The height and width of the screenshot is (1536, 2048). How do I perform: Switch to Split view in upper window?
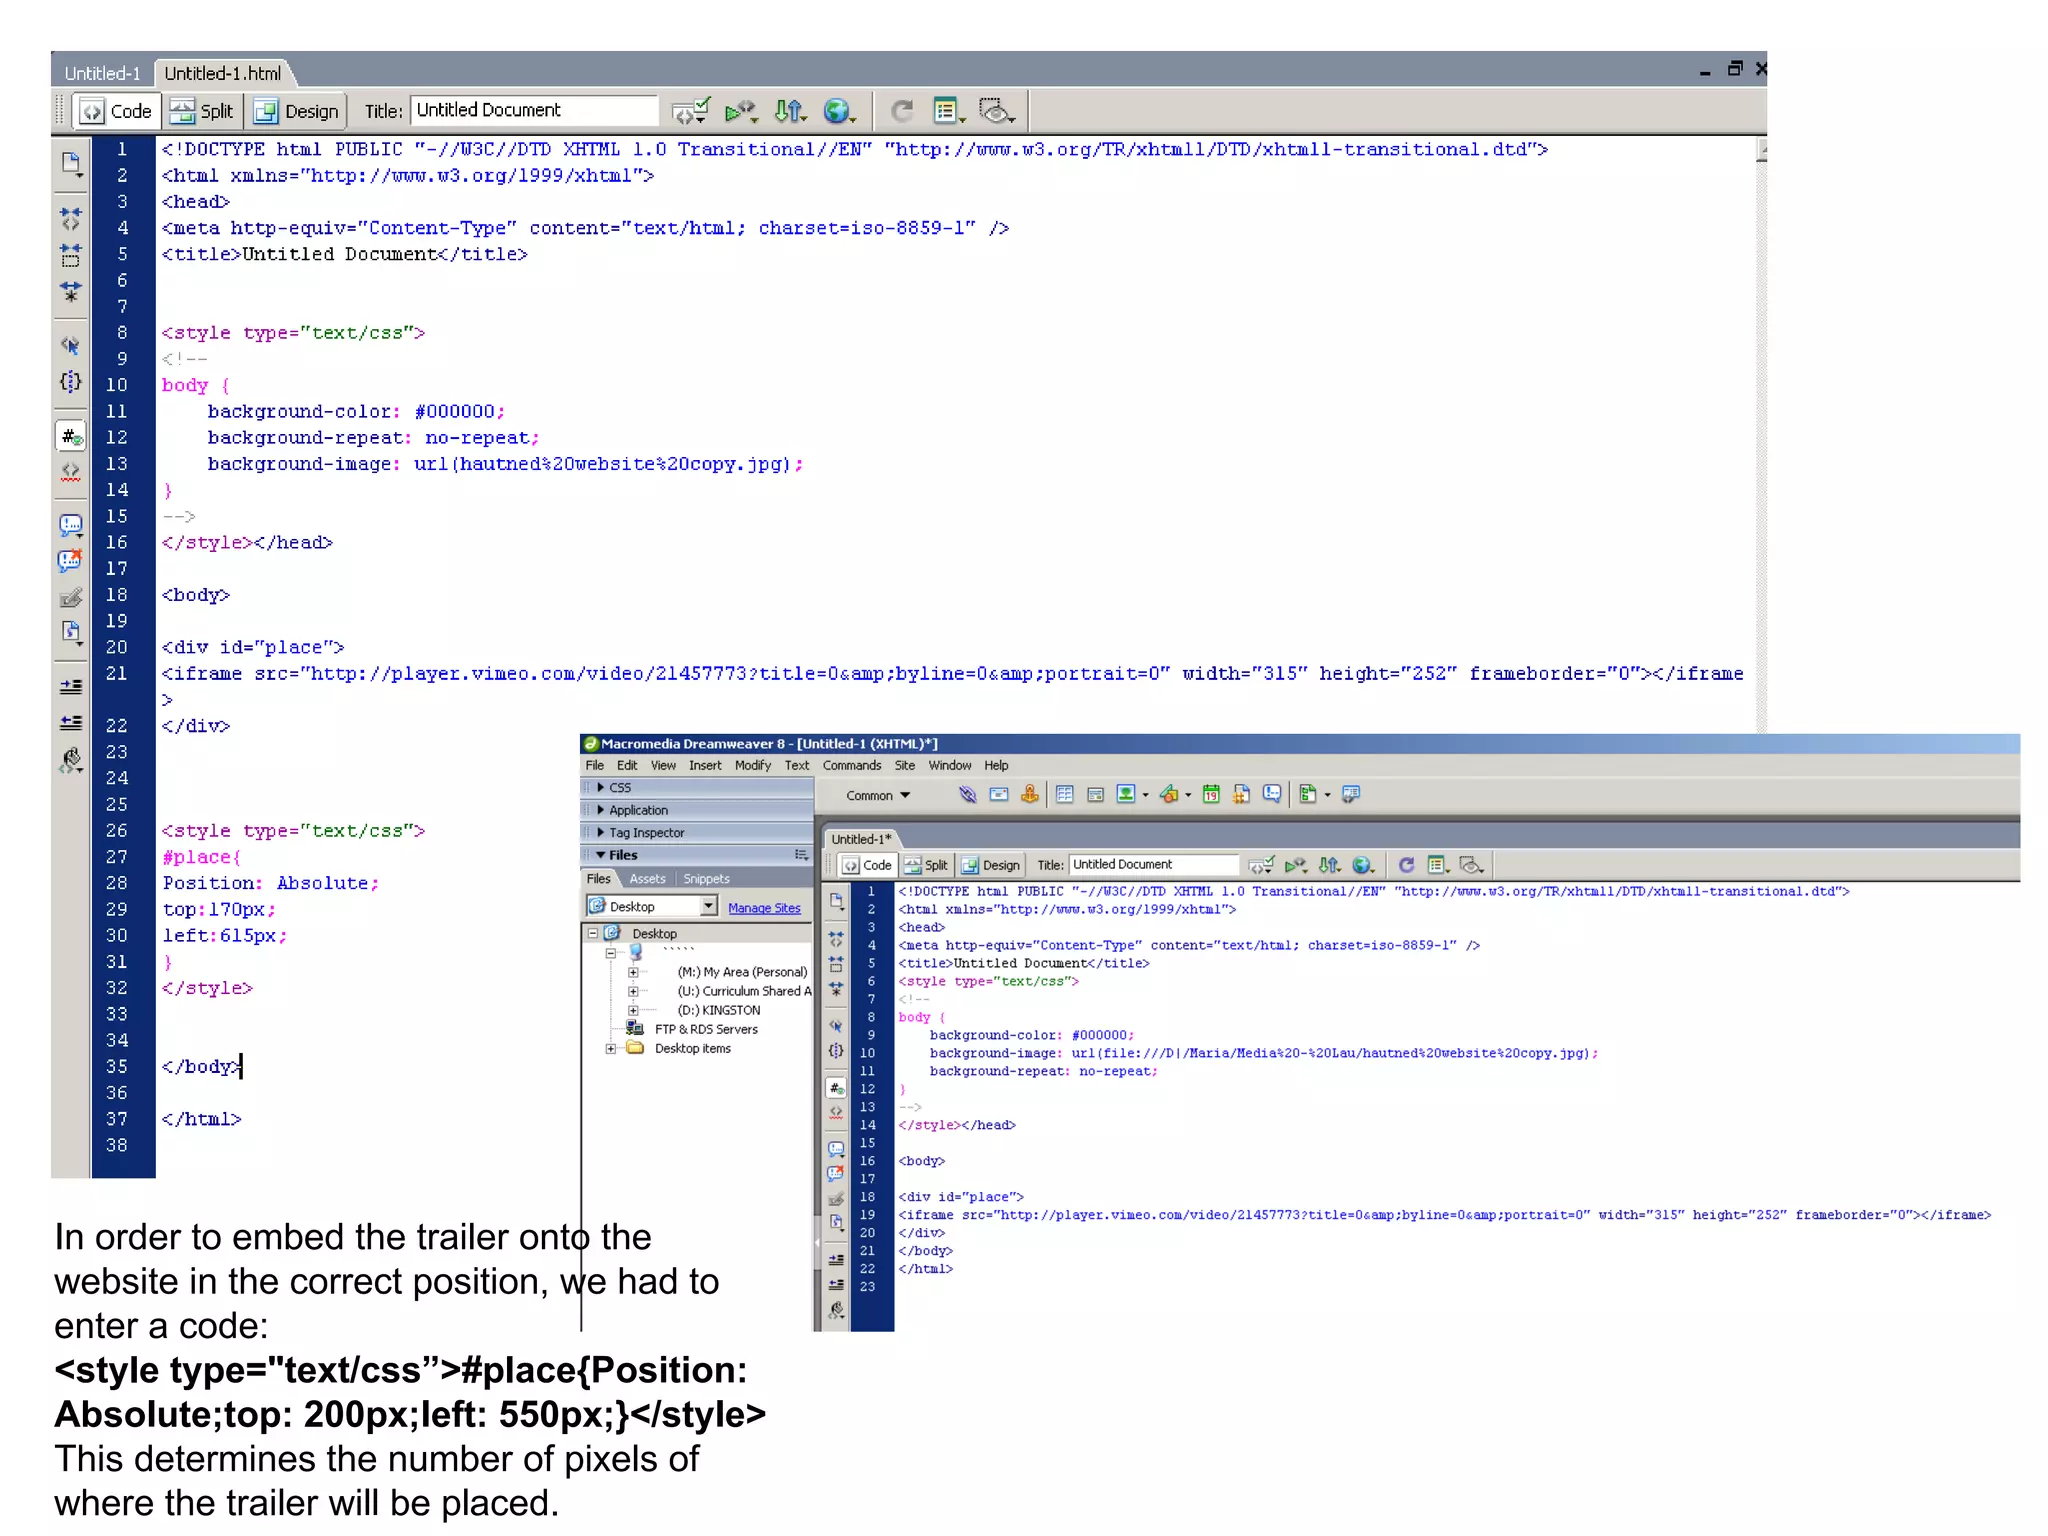[202, 111]
